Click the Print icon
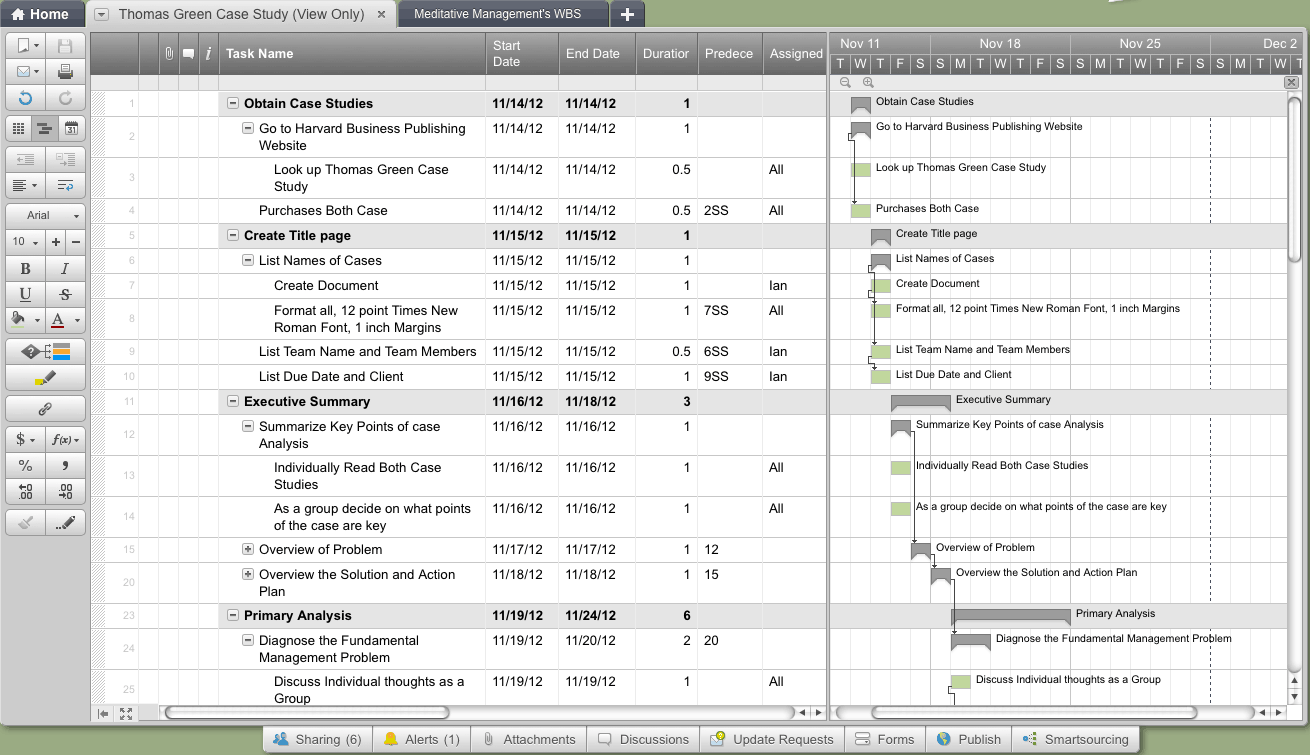Screen dimensions: 1310x755 pos(65,72)
